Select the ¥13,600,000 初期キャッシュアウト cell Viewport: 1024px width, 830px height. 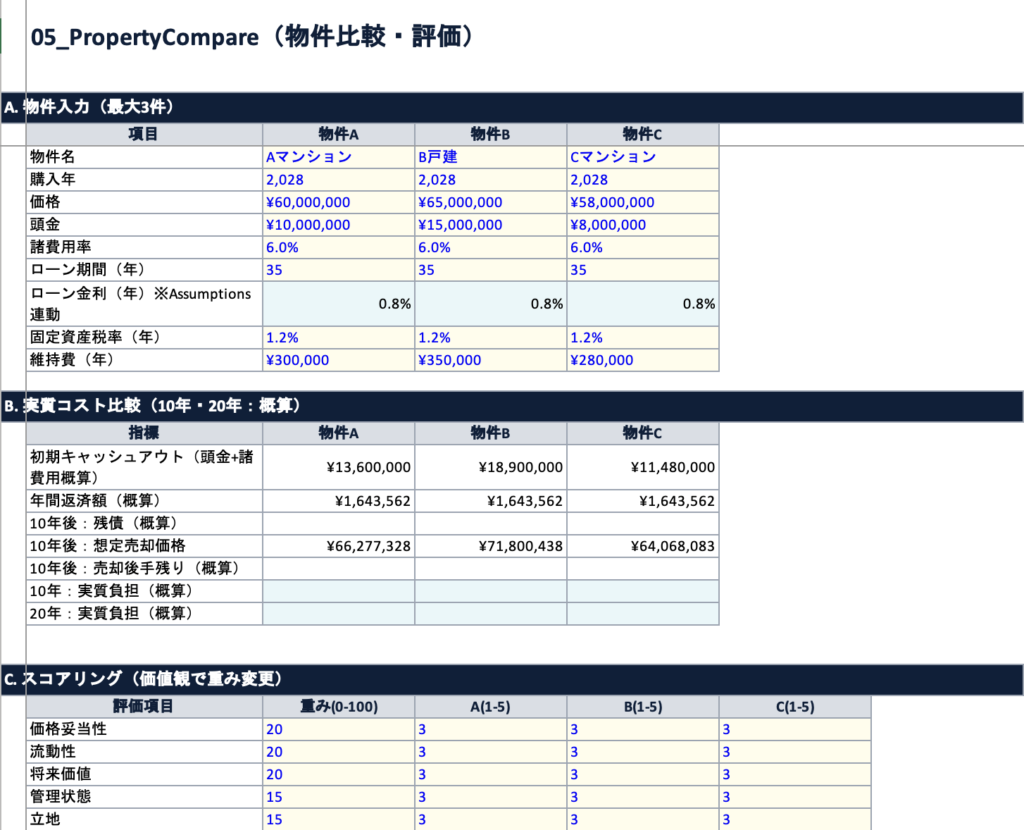pyautogui.click(x=338, y=467)
